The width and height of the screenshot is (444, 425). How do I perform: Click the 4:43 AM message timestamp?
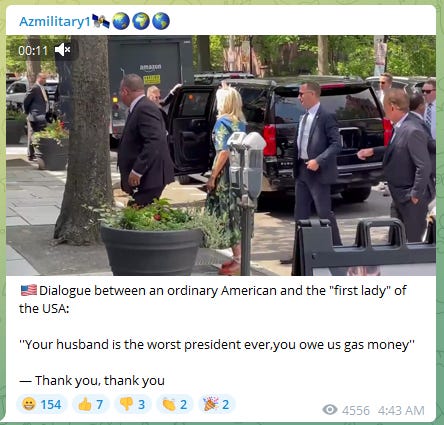(401, 410)
